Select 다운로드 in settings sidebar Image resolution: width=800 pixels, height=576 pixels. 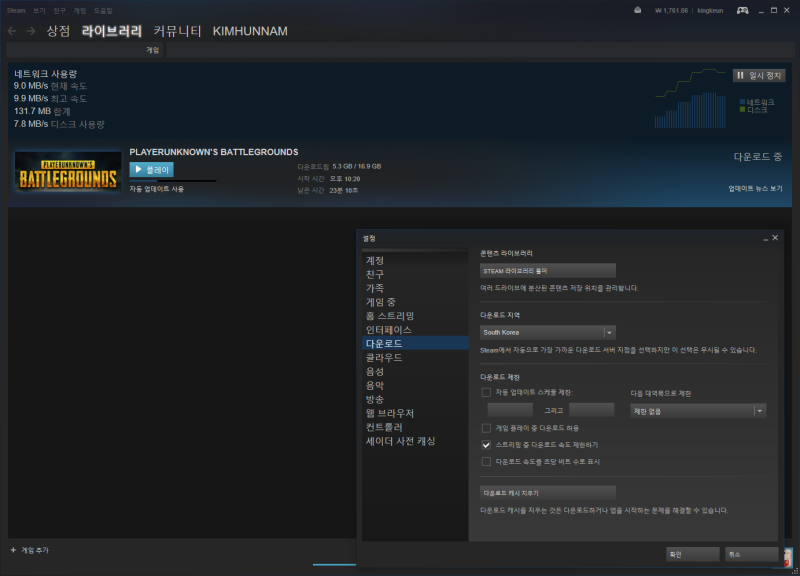point(415,343)
